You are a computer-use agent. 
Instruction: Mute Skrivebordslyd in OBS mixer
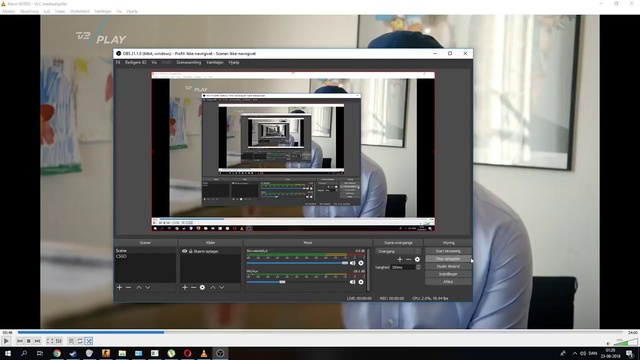pyautogui.click(x=353, y=263)
